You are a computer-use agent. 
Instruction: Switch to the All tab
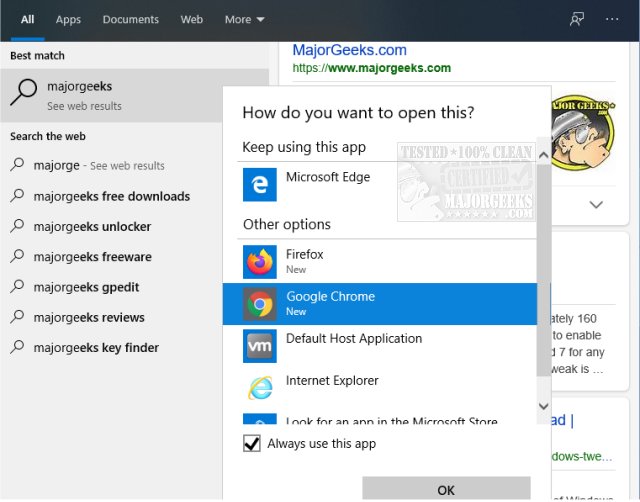(28, 19)
